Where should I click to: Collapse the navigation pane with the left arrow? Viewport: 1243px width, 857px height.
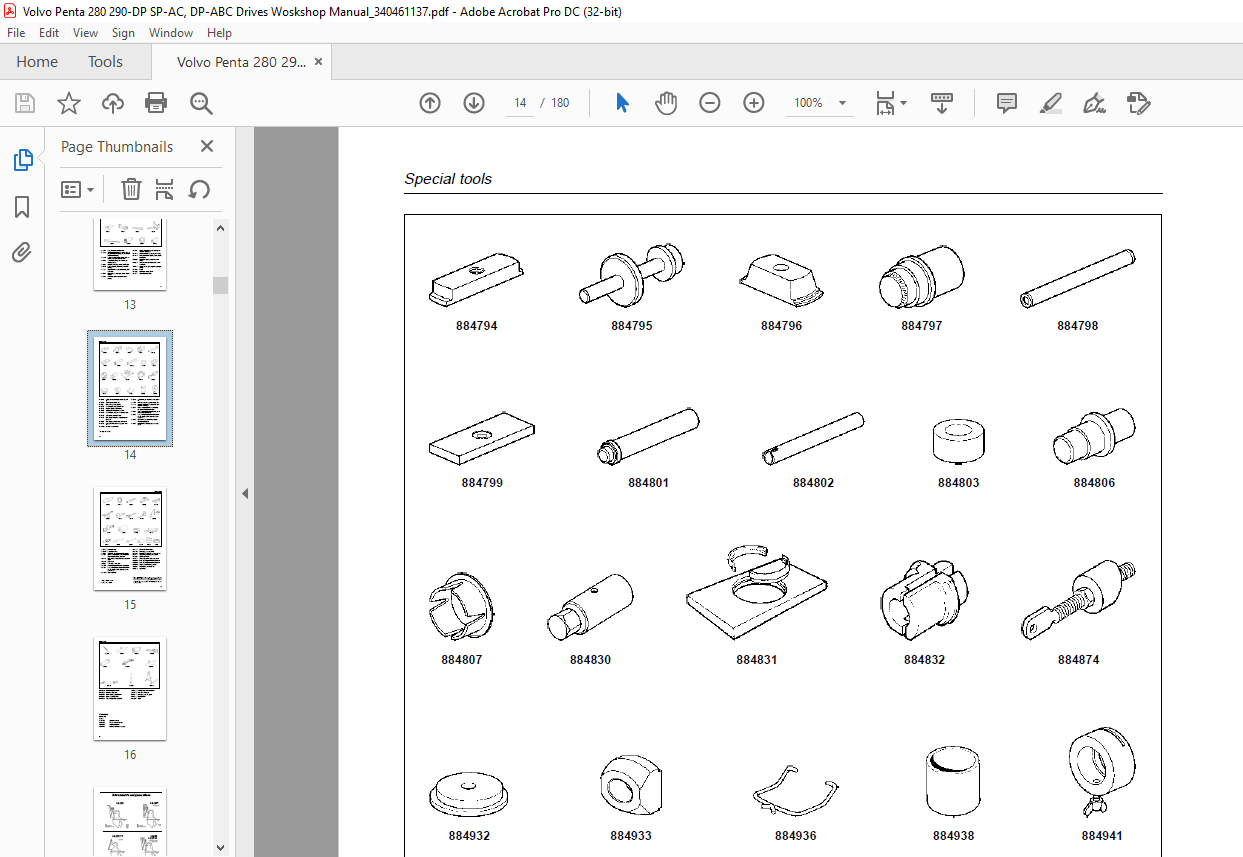[x=245, y=493]
